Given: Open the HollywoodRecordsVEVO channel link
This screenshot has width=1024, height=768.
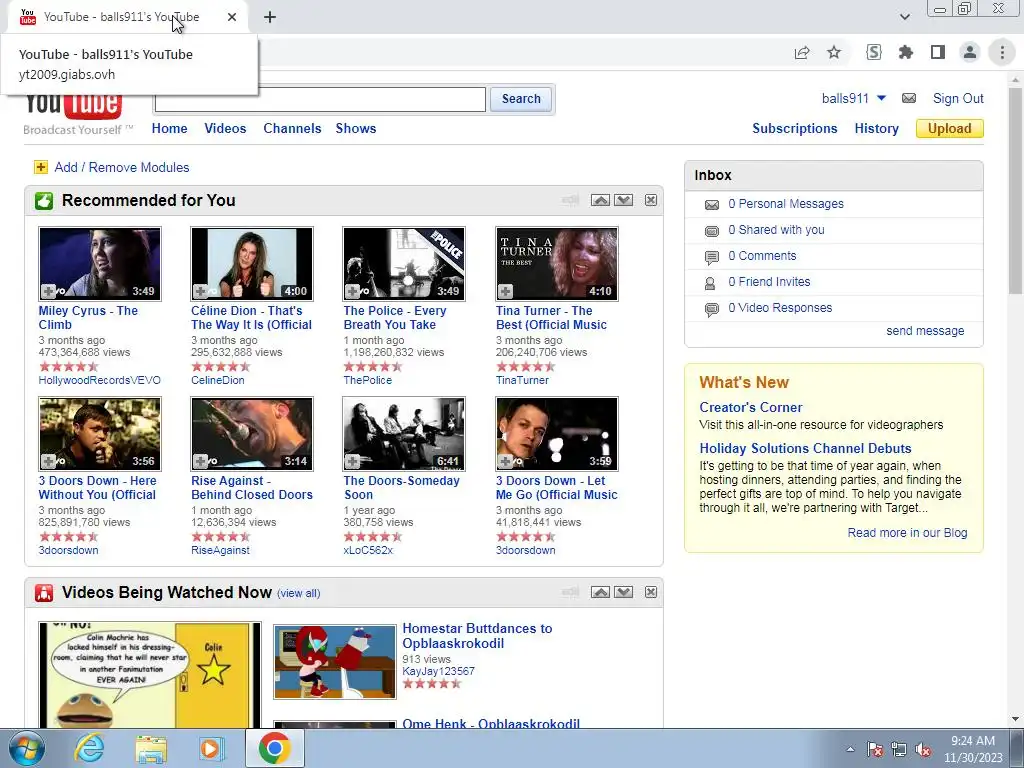Looking at the screenshot, I should click(x=99, y=380).
